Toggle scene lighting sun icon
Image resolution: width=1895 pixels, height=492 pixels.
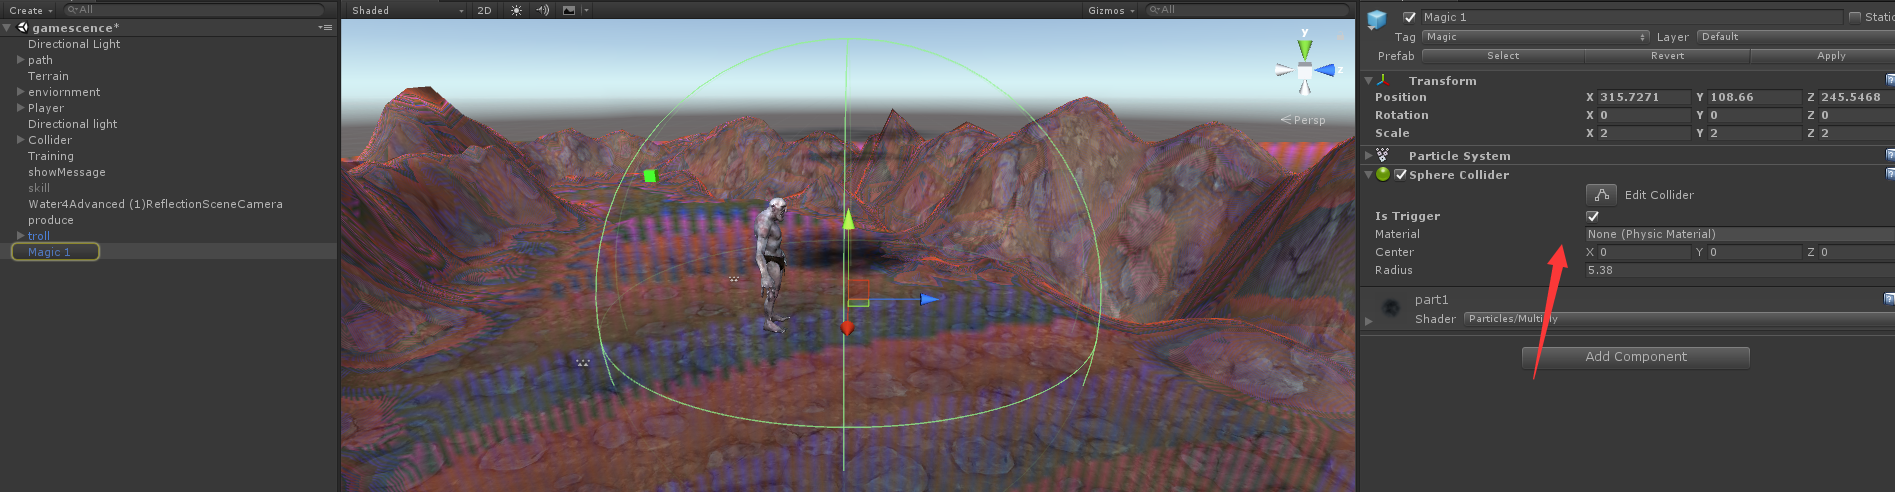(516, 10)
